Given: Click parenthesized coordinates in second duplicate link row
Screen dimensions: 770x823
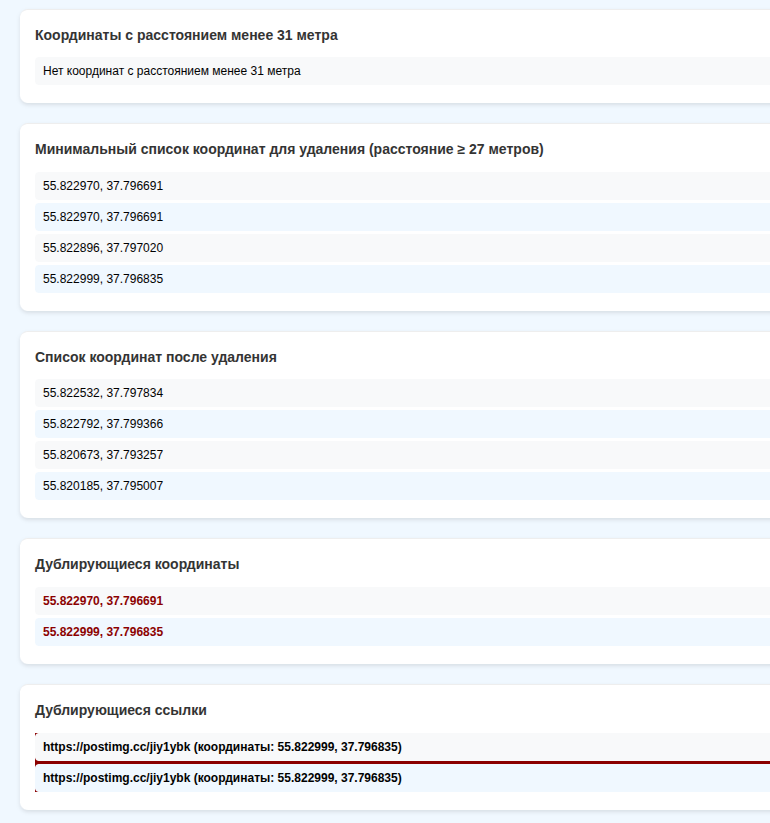Looking at the screenshot, I should click(298, 778).
